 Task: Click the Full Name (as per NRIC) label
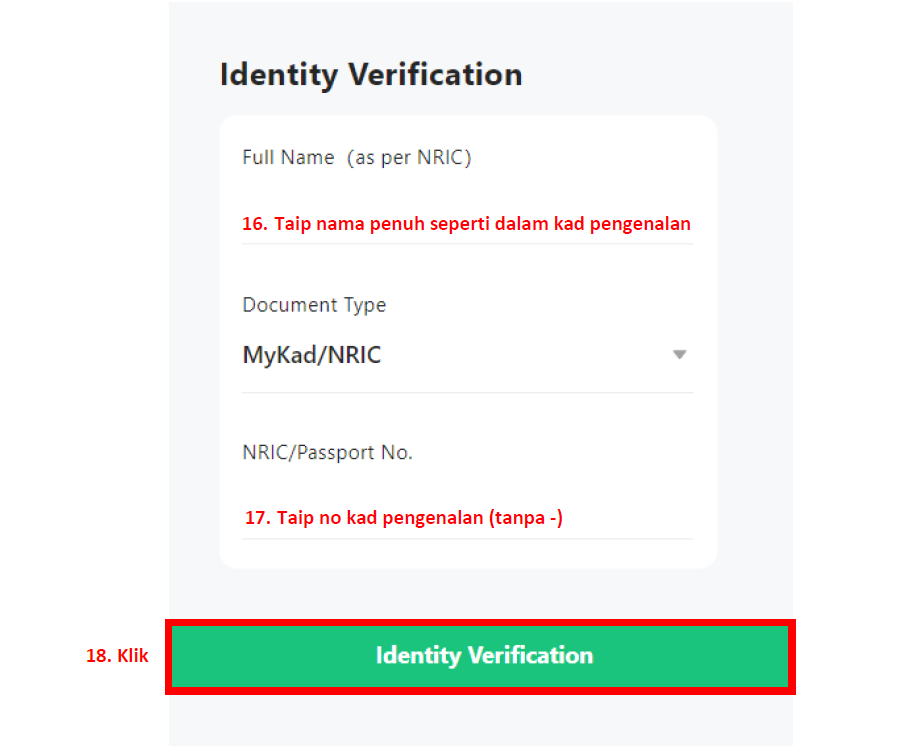(x=357, y=157)
